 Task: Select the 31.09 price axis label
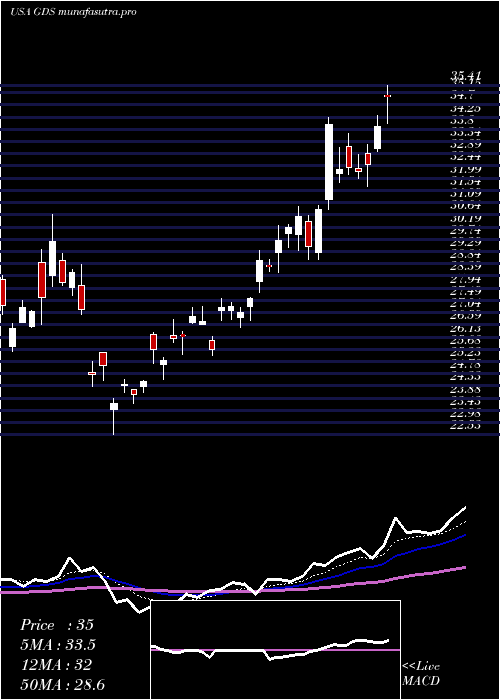coord(465,194)
